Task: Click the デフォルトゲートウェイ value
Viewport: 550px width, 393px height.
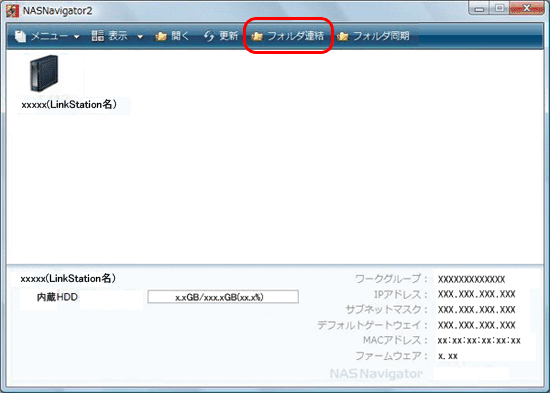Action: (x=476, y=325)
